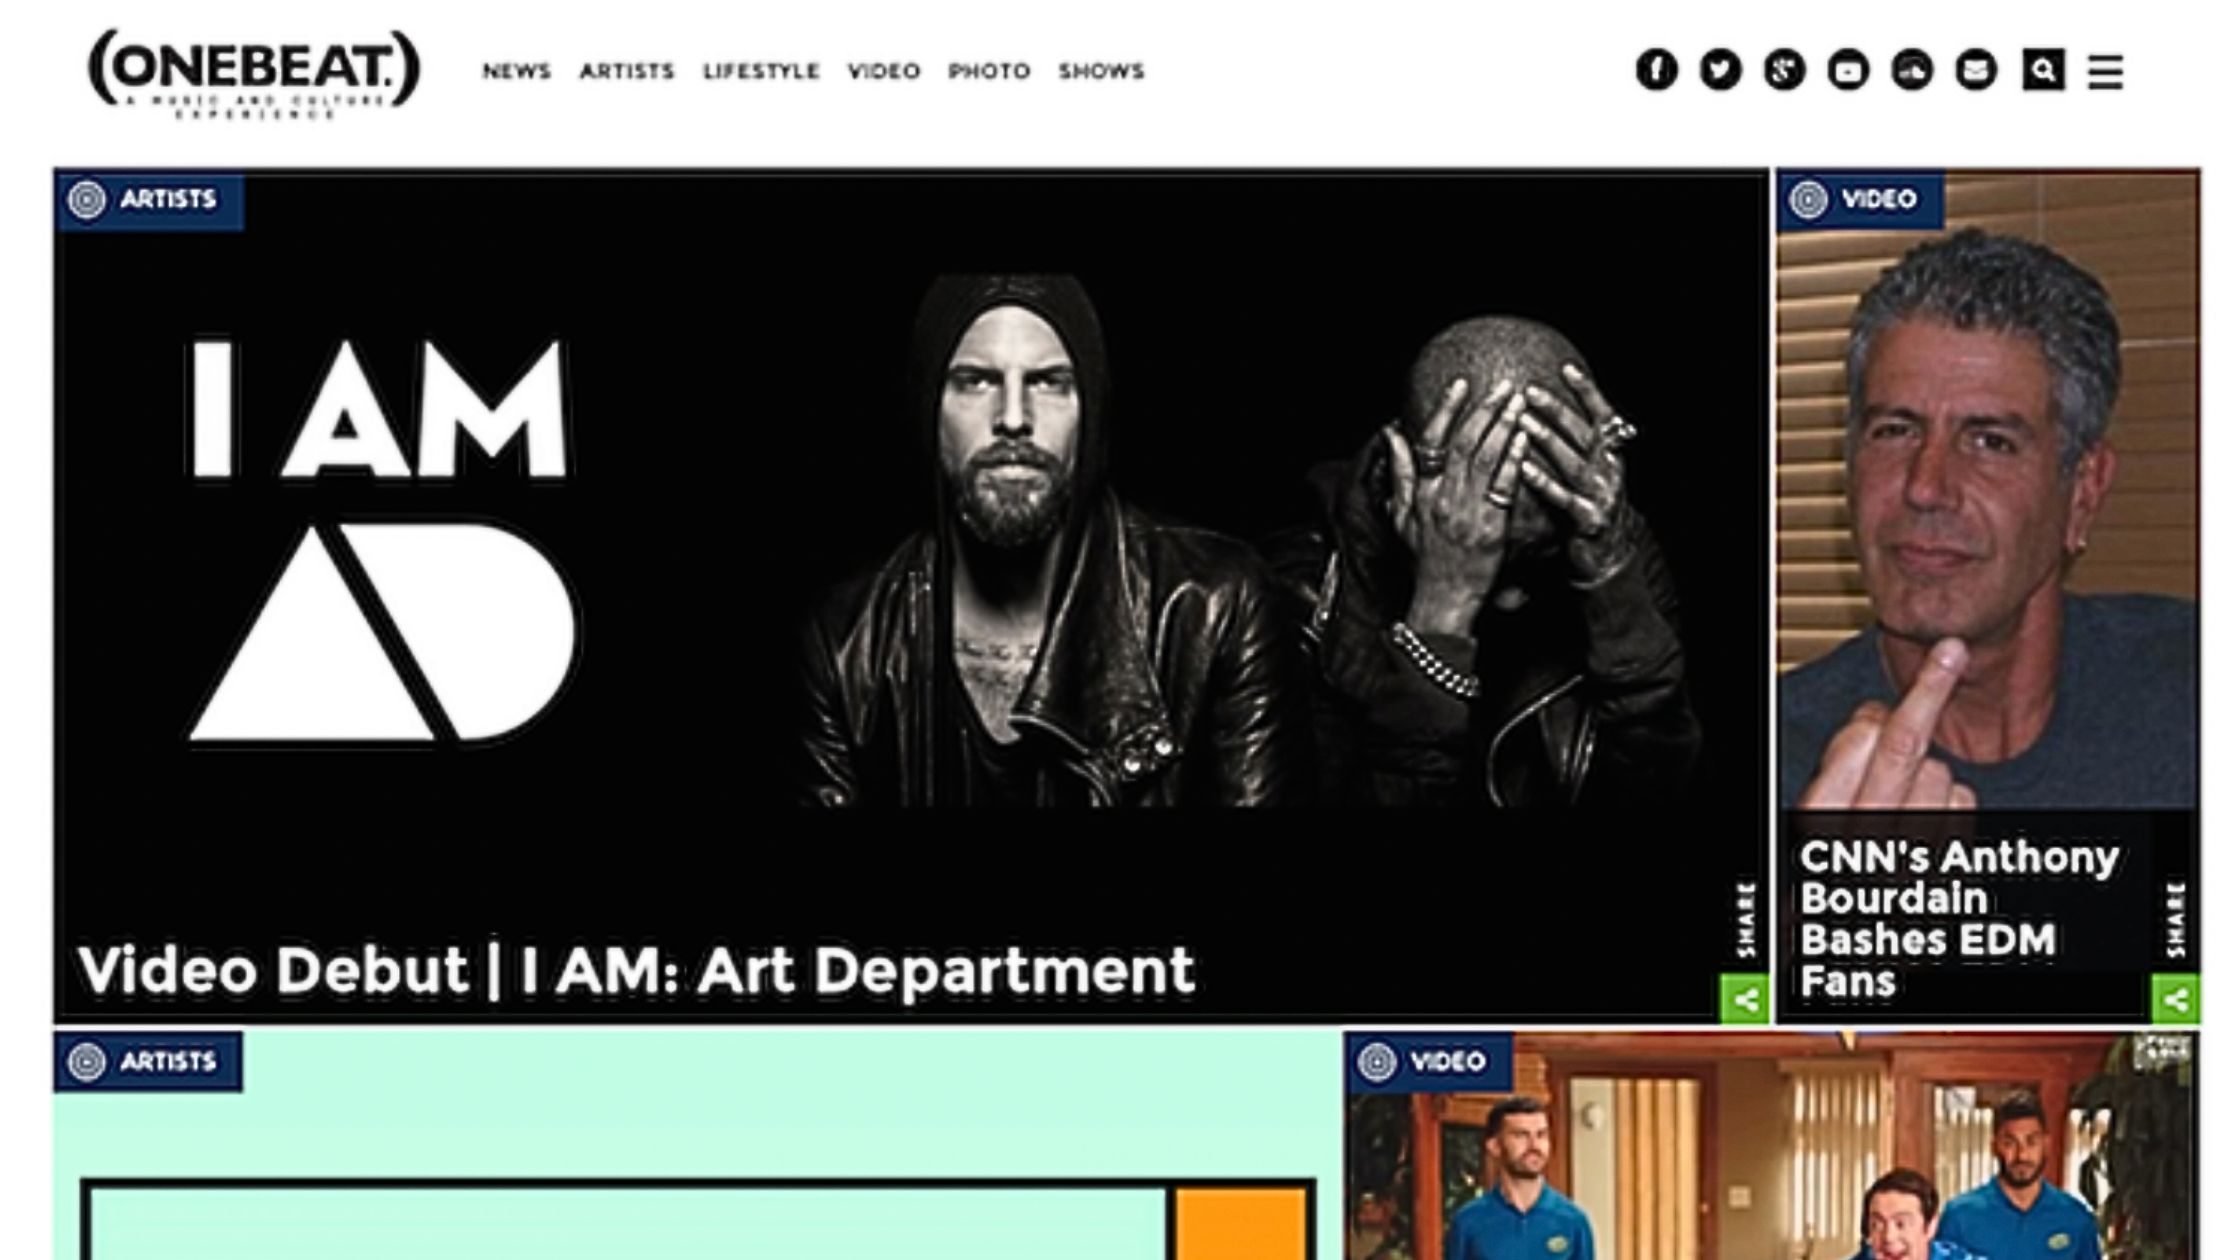This screenshot has height=1260, width=2240.
Task: Open the SoundCloud icon in header
Action: 1912,70
